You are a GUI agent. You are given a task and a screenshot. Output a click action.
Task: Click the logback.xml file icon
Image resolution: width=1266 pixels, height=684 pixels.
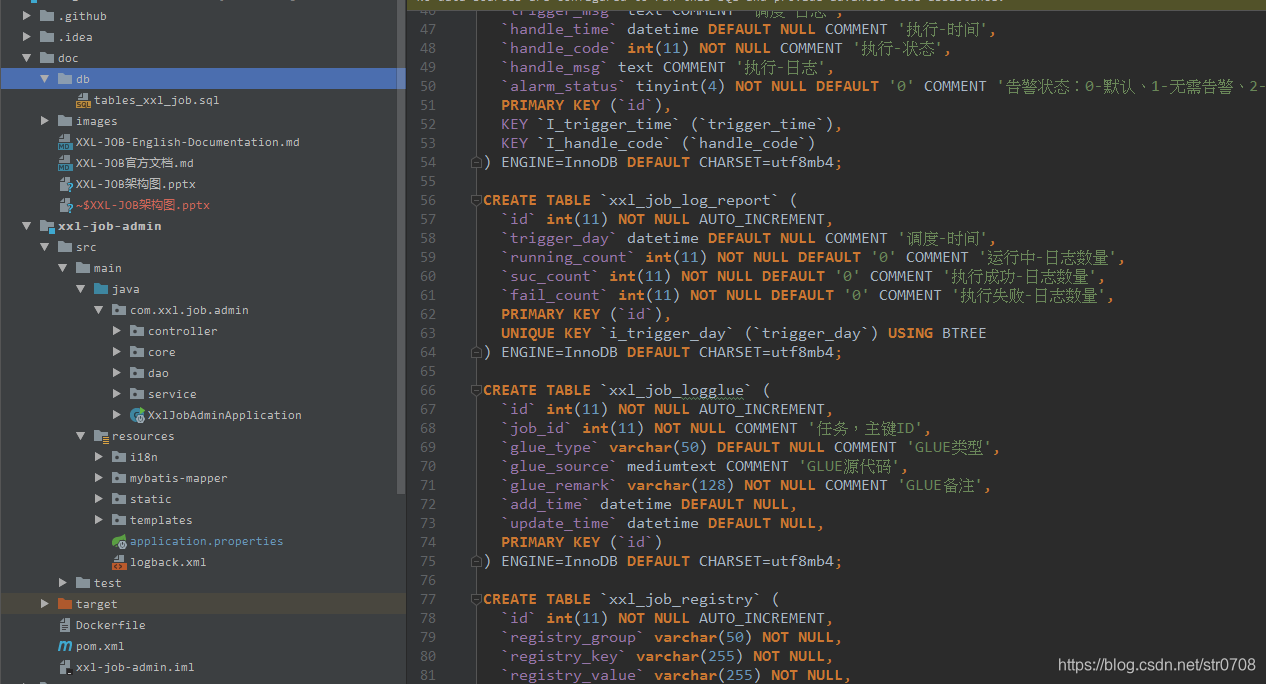coord(119,562)
